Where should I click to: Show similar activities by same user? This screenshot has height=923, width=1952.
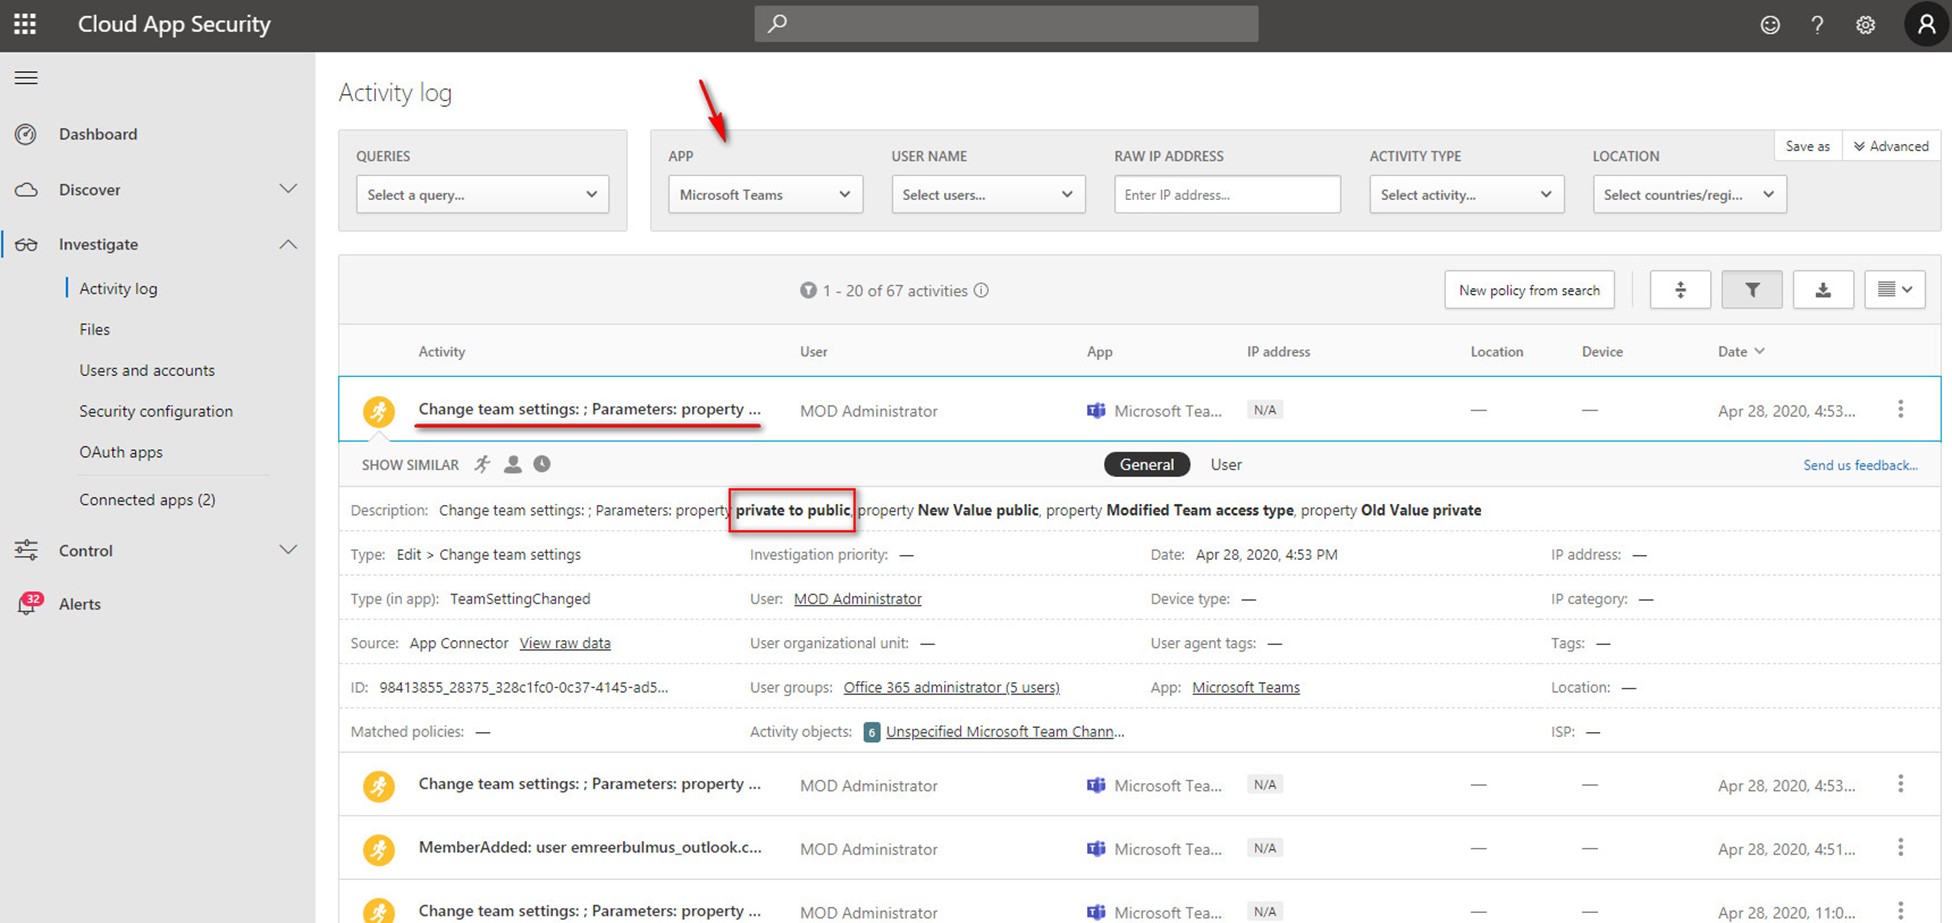513,464
